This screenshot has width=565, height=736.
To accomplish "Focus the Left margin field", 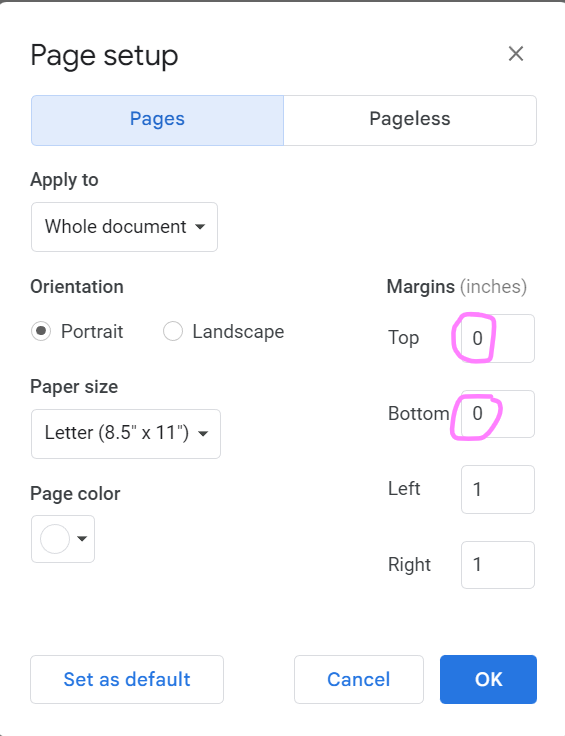I will (497, 489).
